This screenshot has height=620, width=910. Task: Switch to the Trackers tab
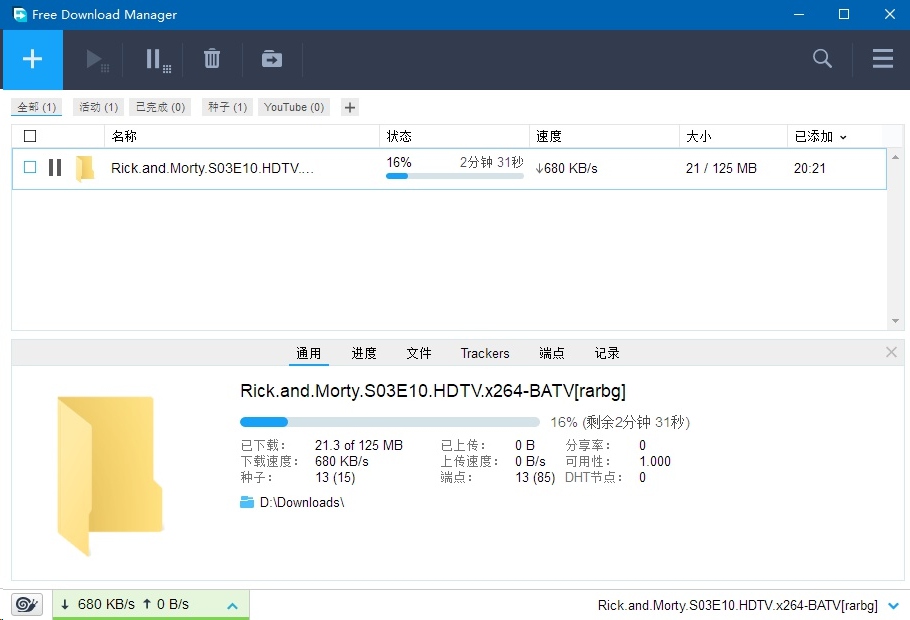tap(485, 353)
